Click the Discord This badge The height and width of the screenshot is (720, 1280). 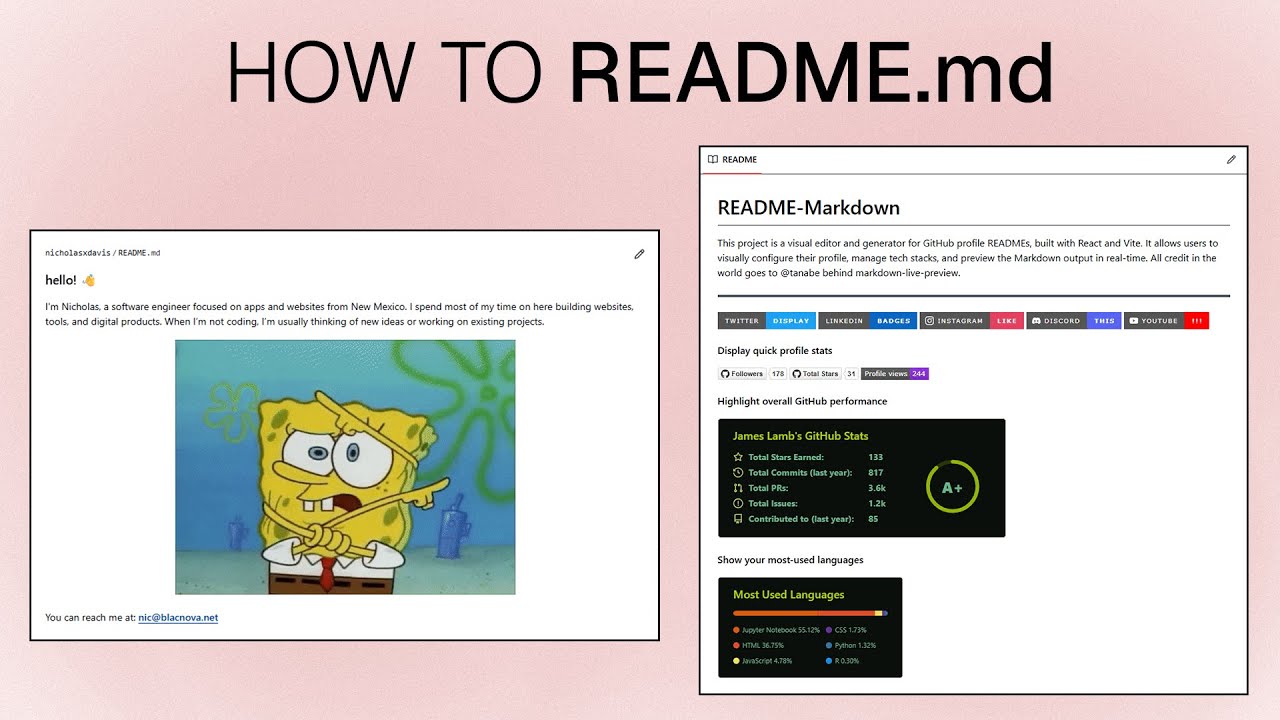click(1074, 321)
